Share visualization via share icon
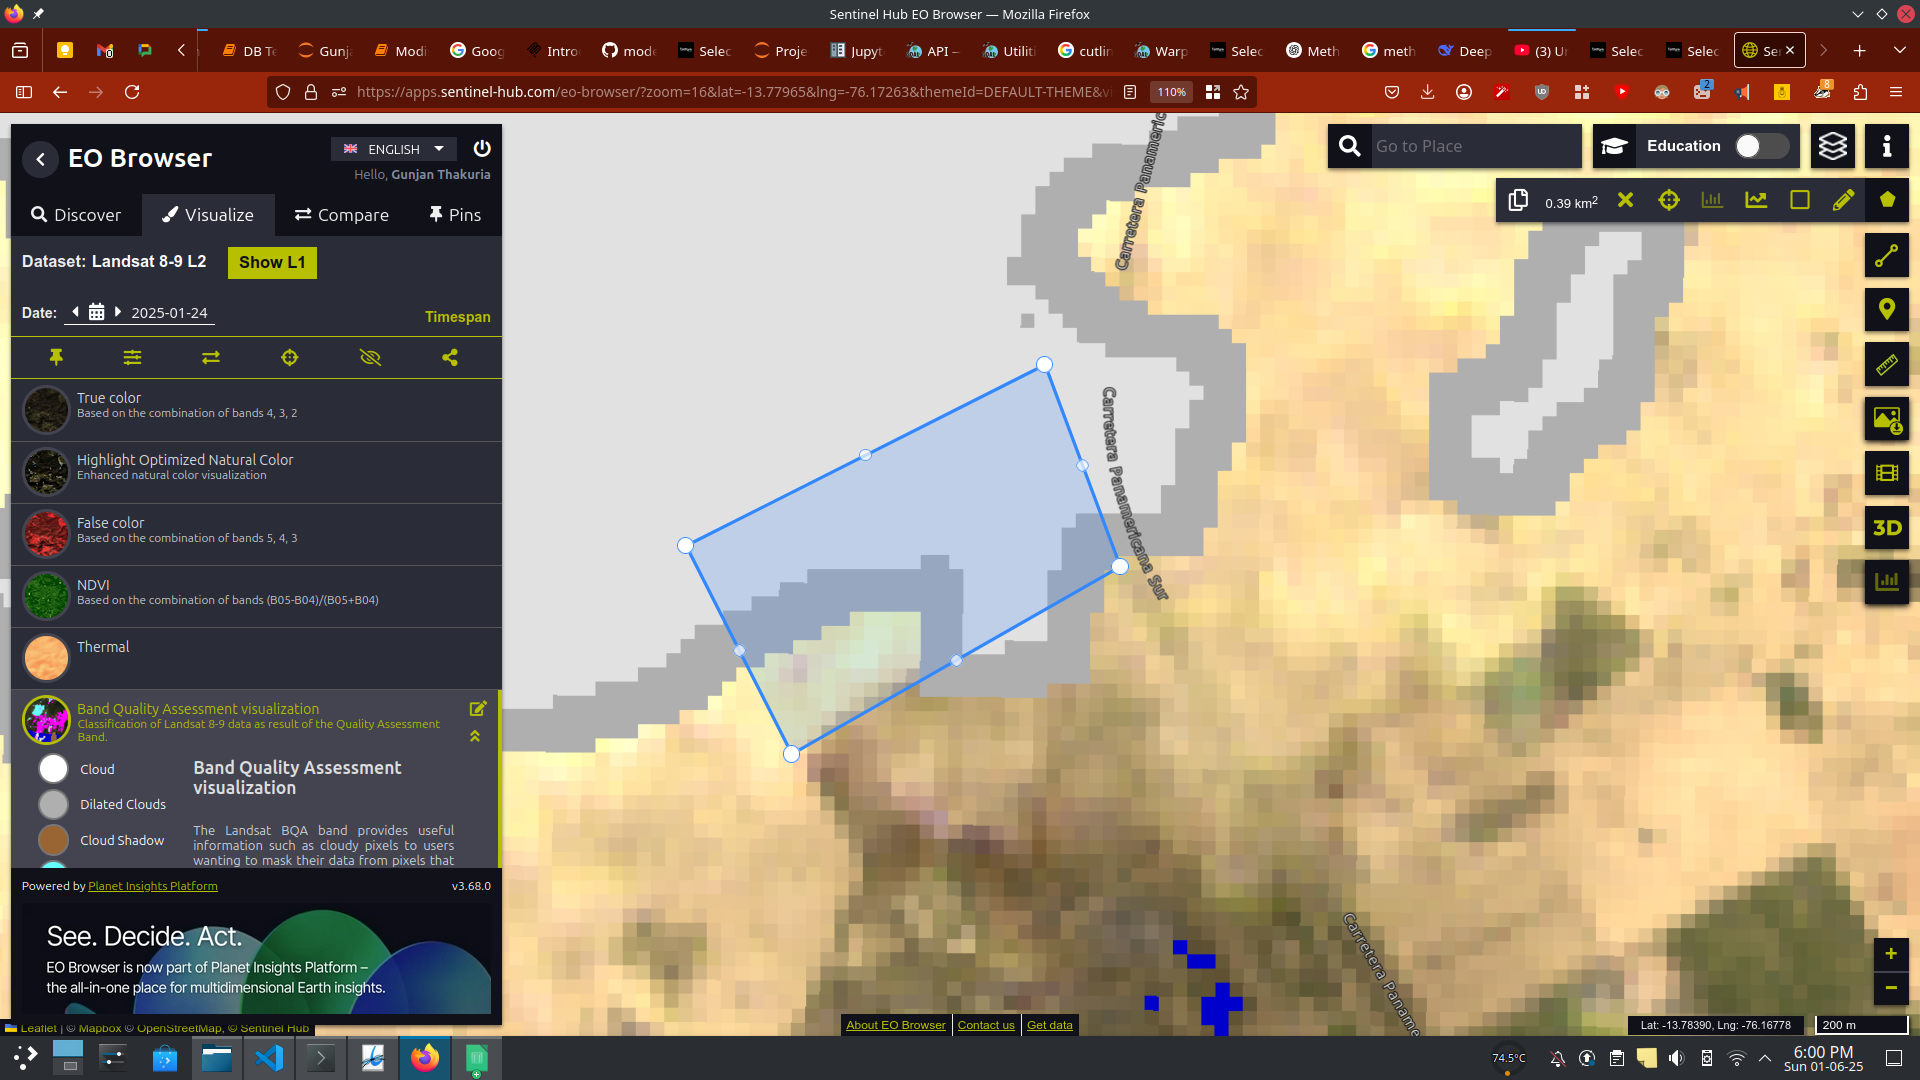The height and width of the screenshot is (1080, 1920). tap(450, 357)
